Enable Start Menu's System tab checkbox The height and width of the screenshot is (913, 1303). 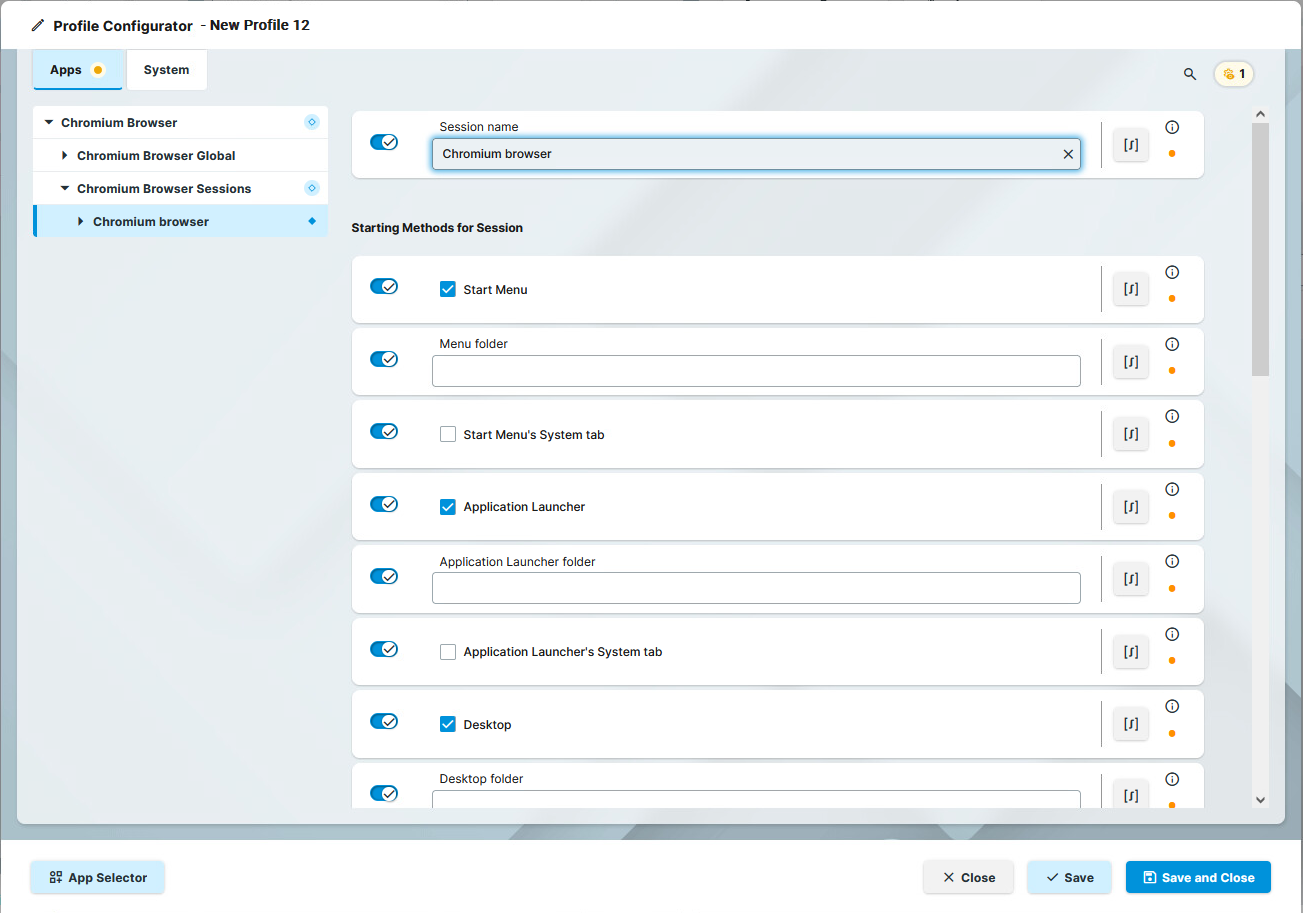447,434
